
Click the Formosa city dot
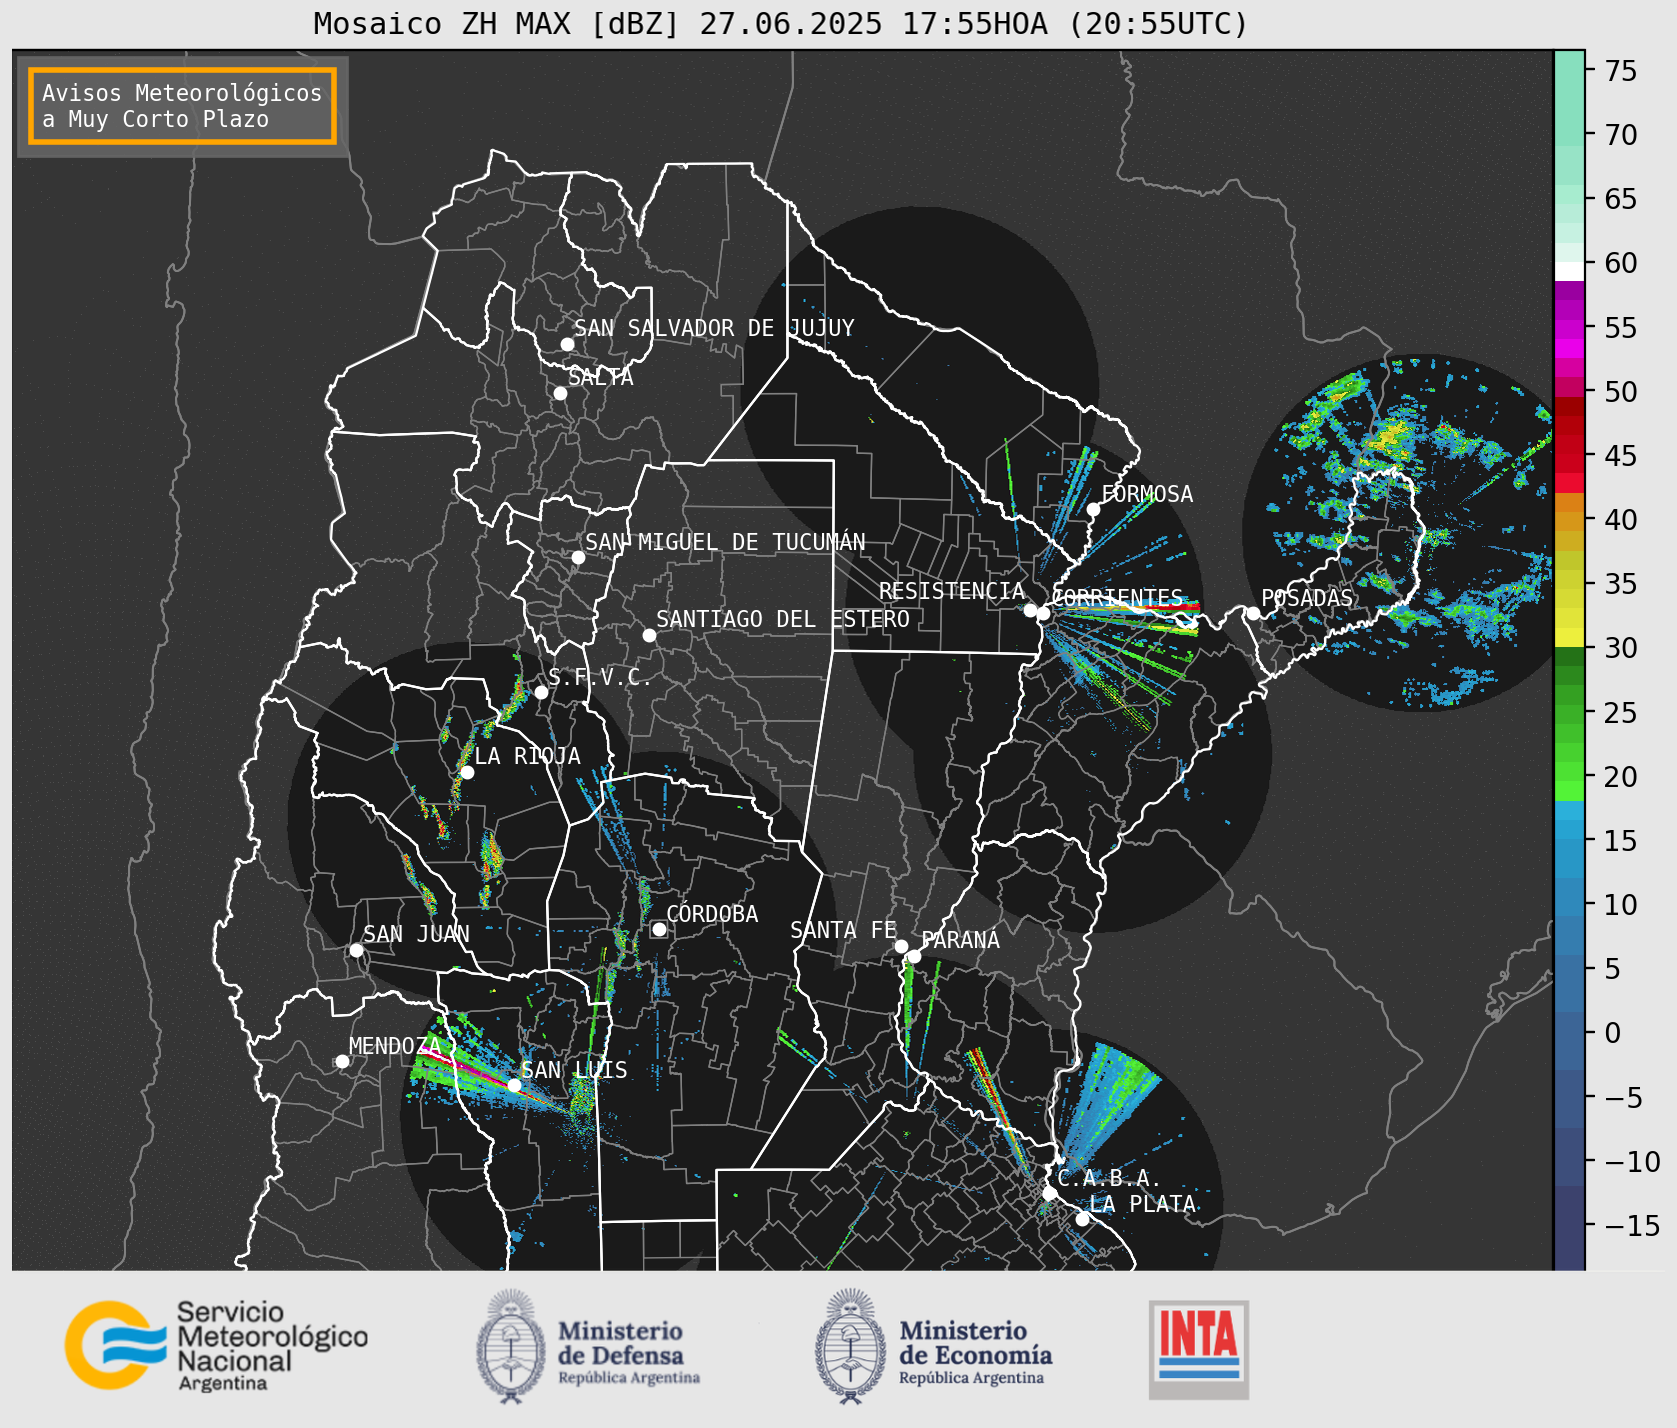coord(1094,509)
